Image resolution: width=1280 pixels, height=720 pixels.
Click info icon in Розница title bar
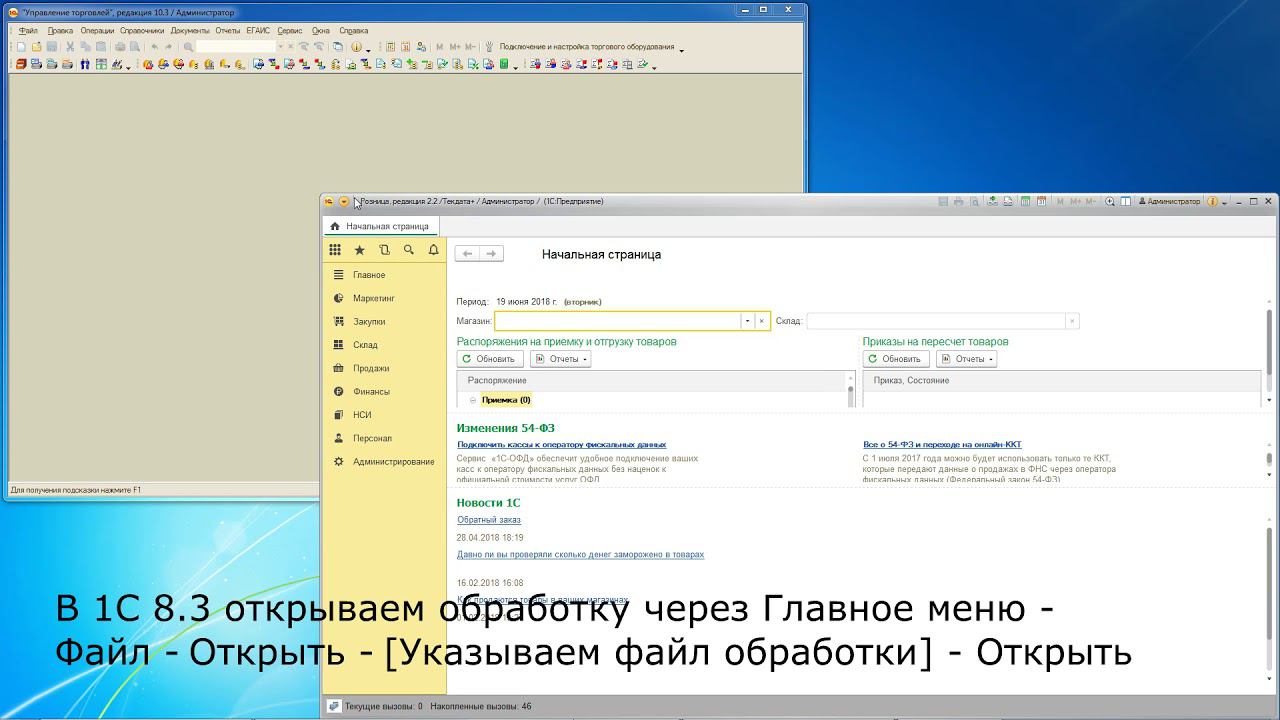tap(1213, 201)
